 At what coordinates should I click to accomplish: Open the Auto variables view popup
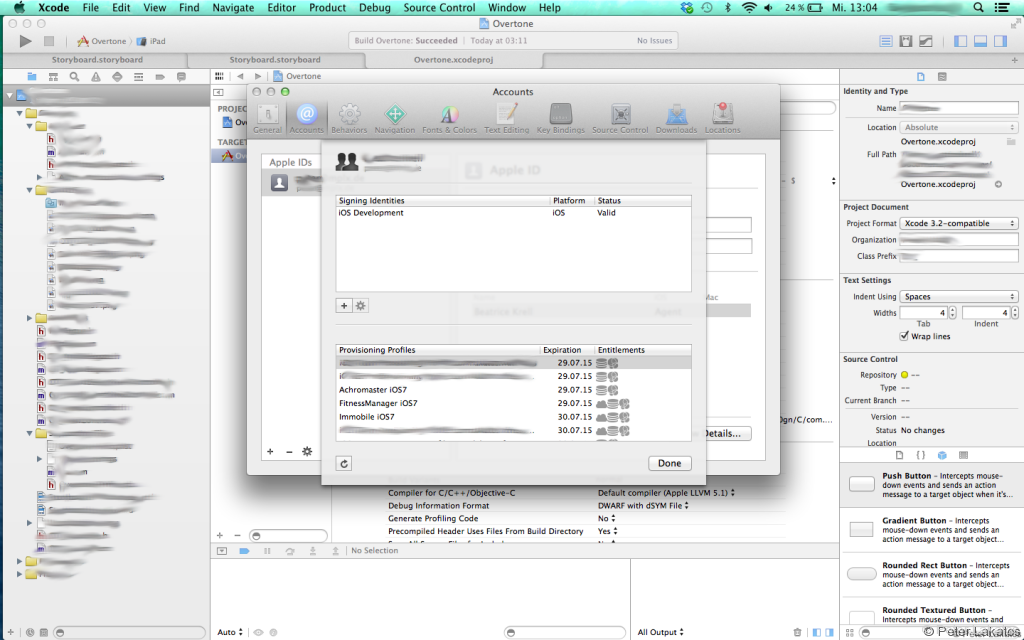pos(230,632)
